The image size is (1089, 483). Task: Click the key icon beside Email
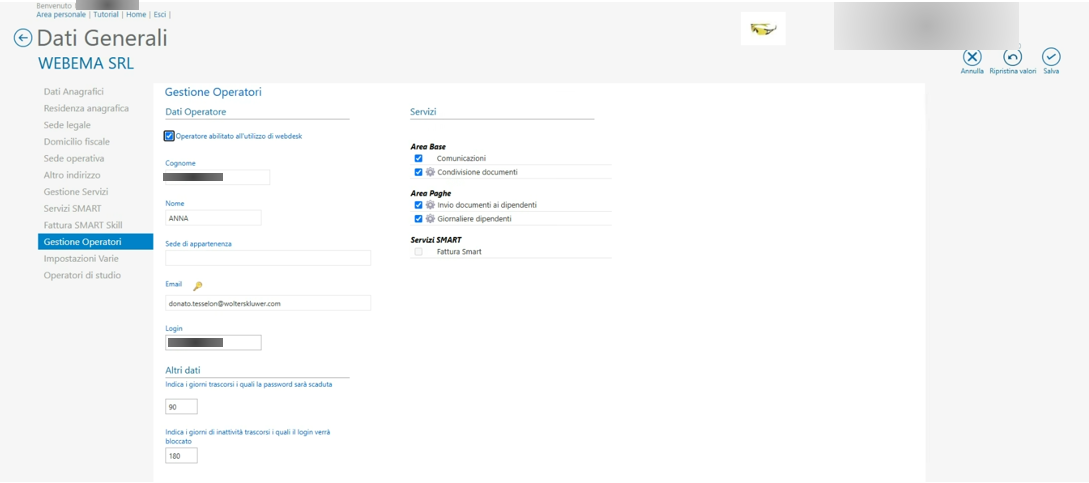[197, 286]
